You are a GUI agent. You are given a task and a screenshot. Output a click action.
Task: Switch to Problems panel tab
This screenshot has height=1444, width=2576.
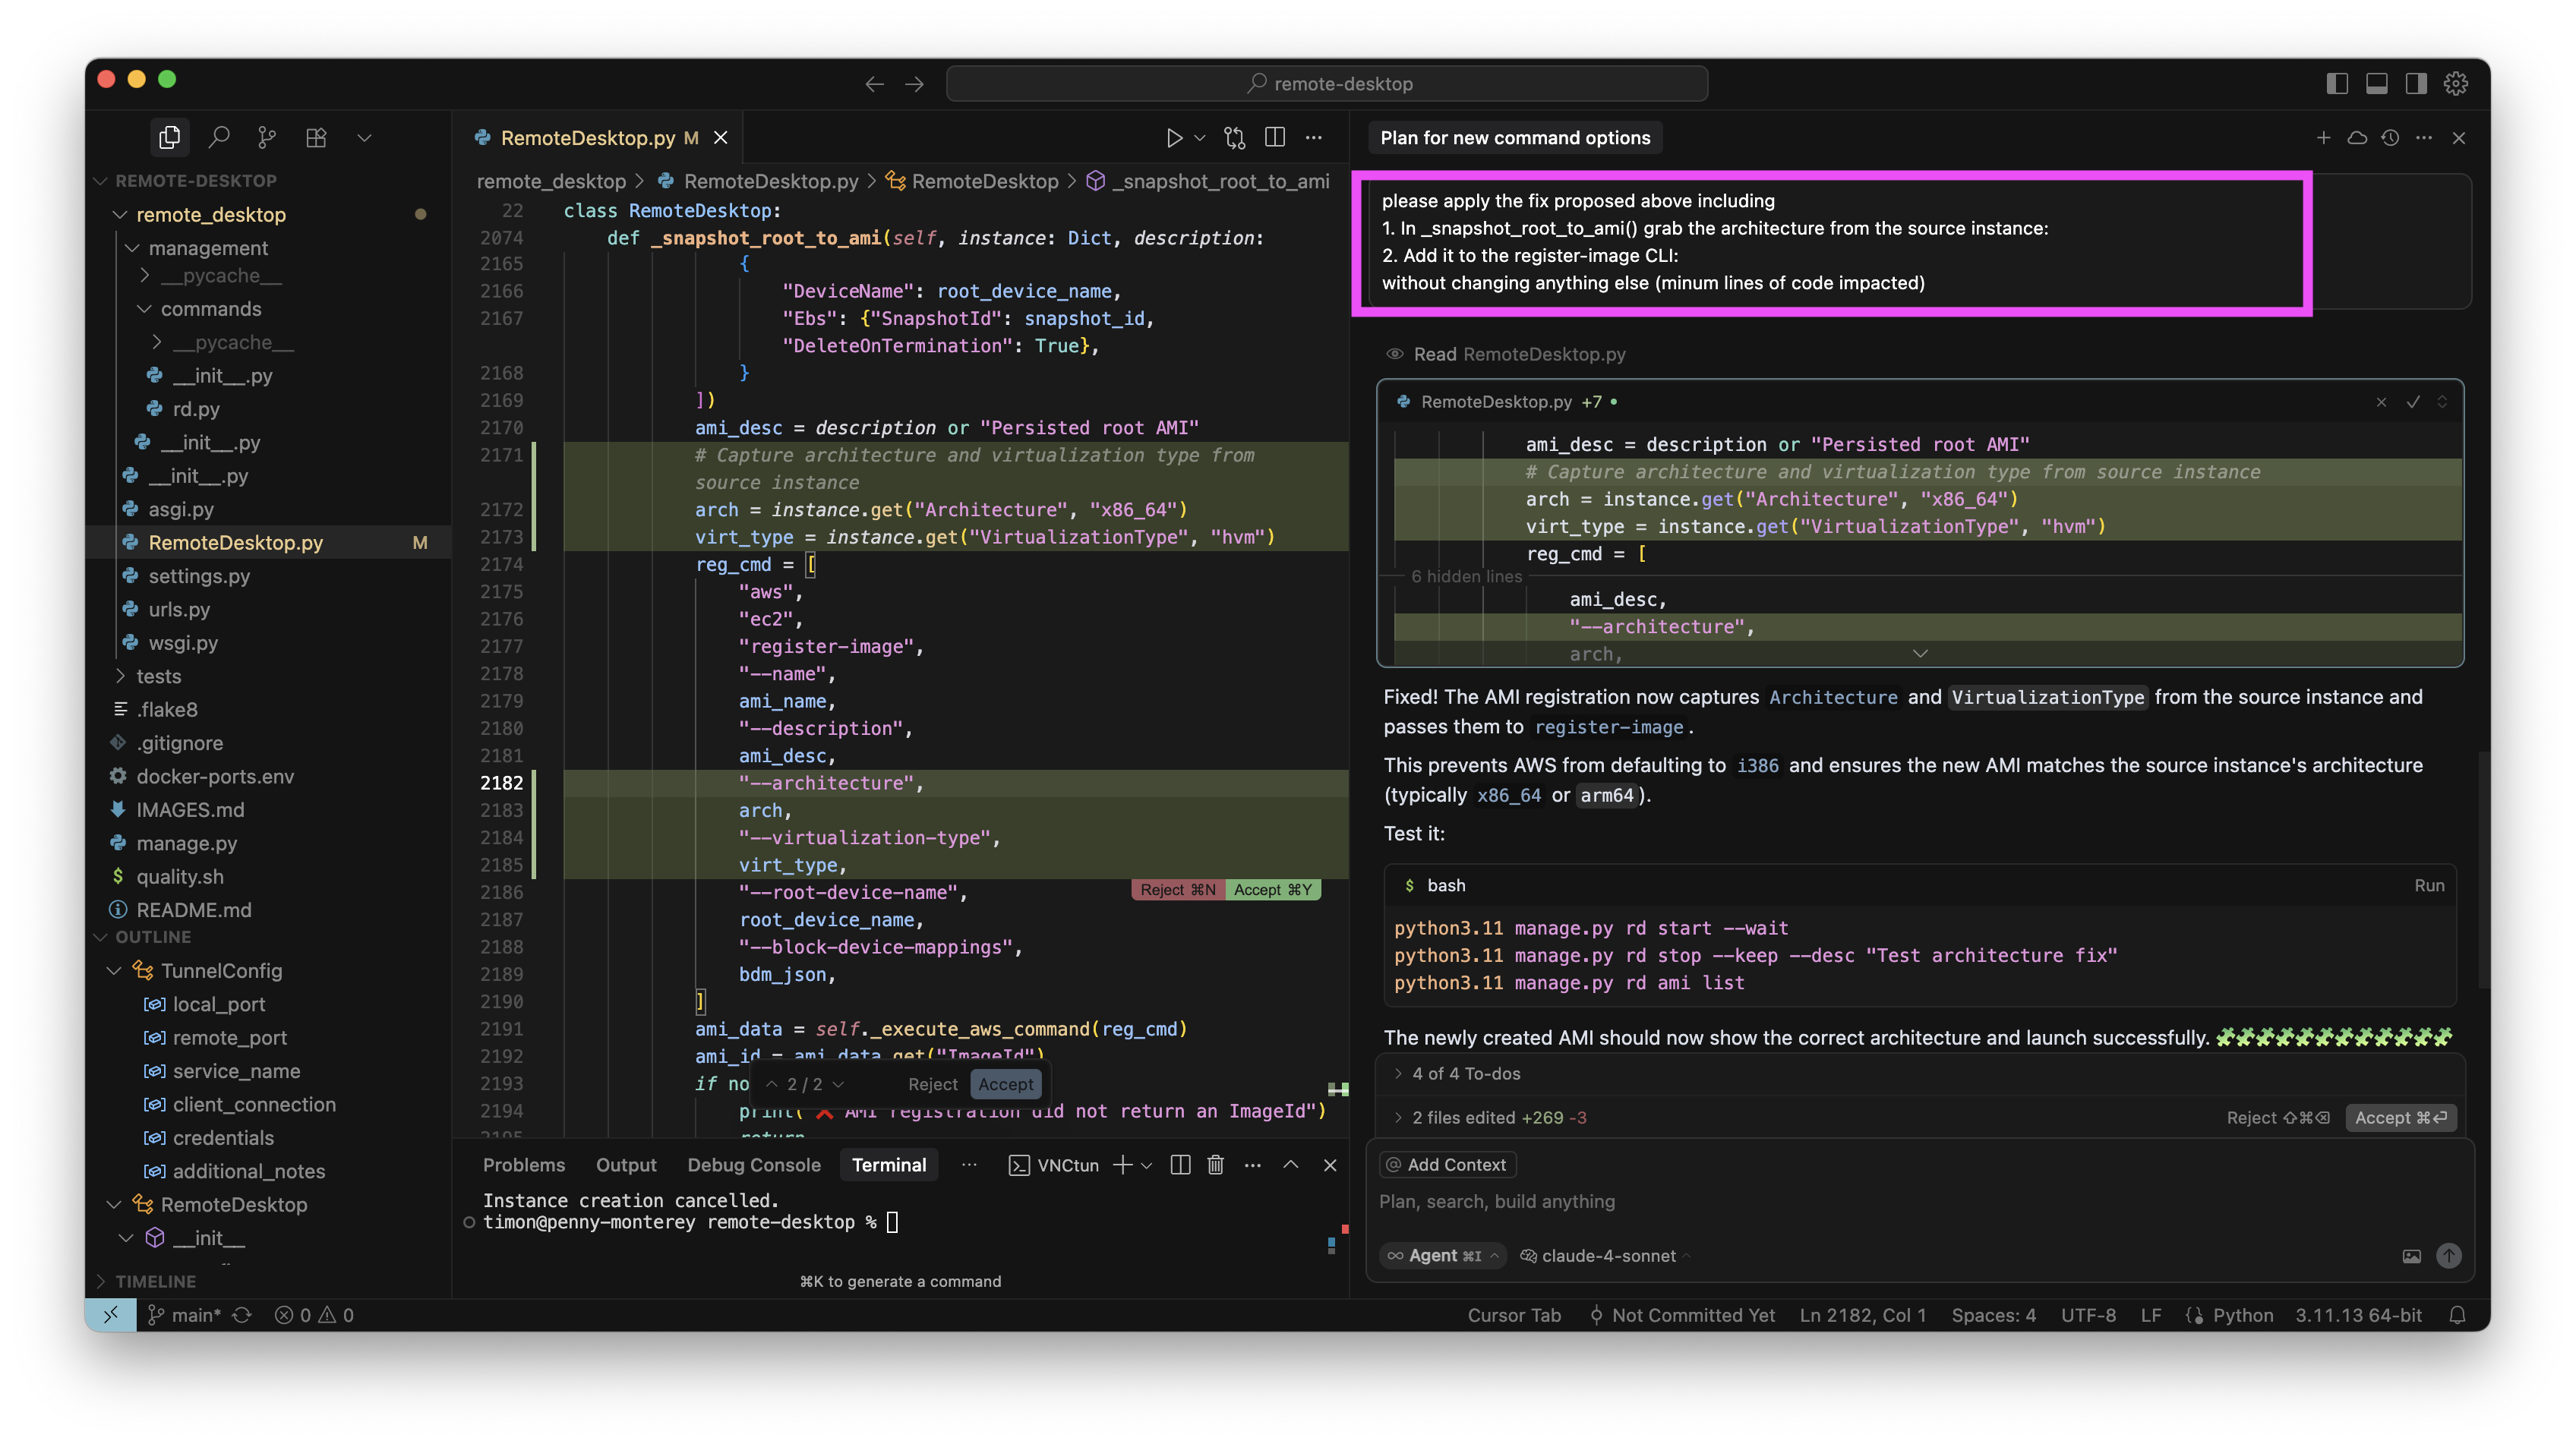click(x=524, y=1165)
